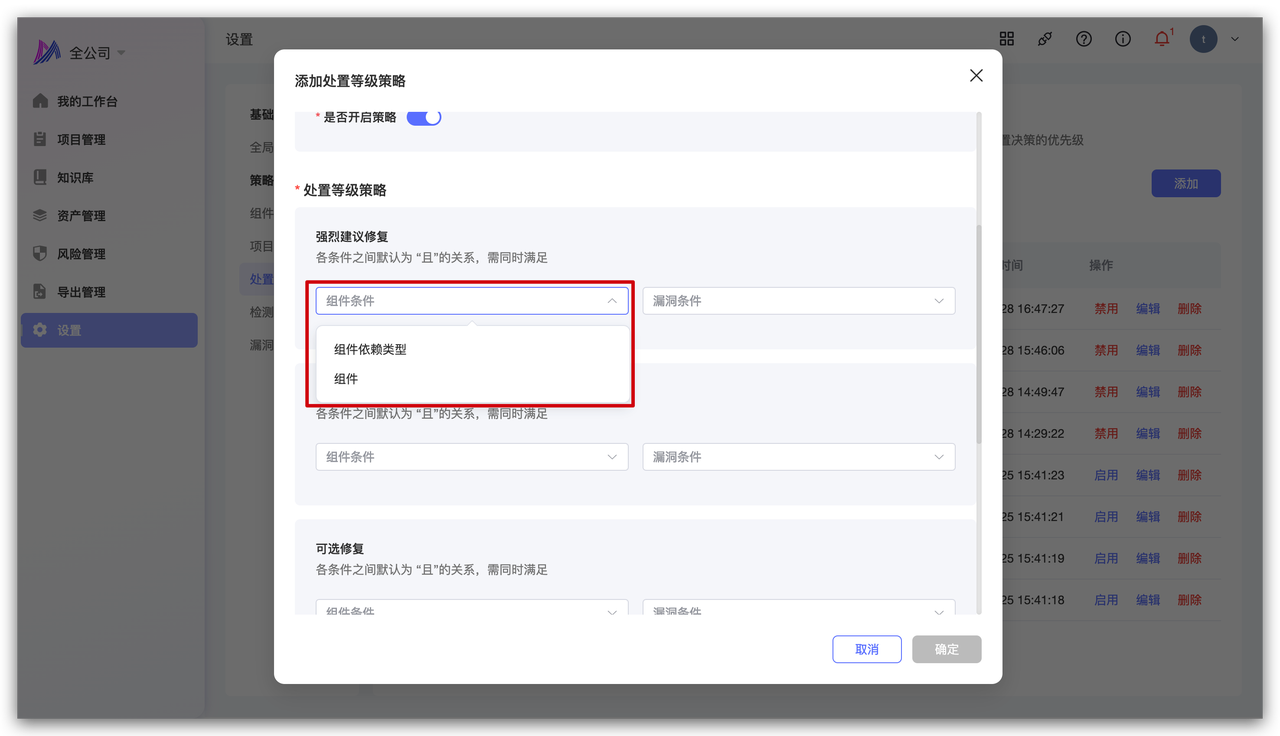This screenshot has height=736, width=1280.
Task: Open the notification bell
Action: coord(1161,39)
